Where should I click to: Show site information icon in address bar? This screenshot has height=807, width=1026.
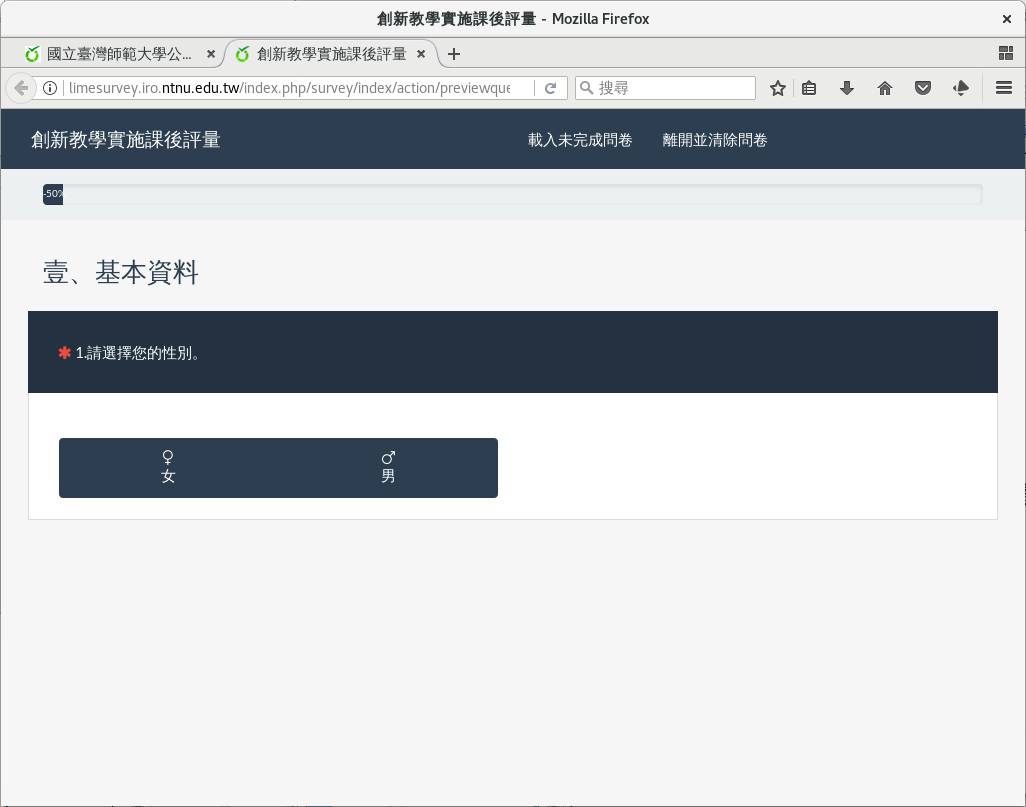[x=50, y=88]
